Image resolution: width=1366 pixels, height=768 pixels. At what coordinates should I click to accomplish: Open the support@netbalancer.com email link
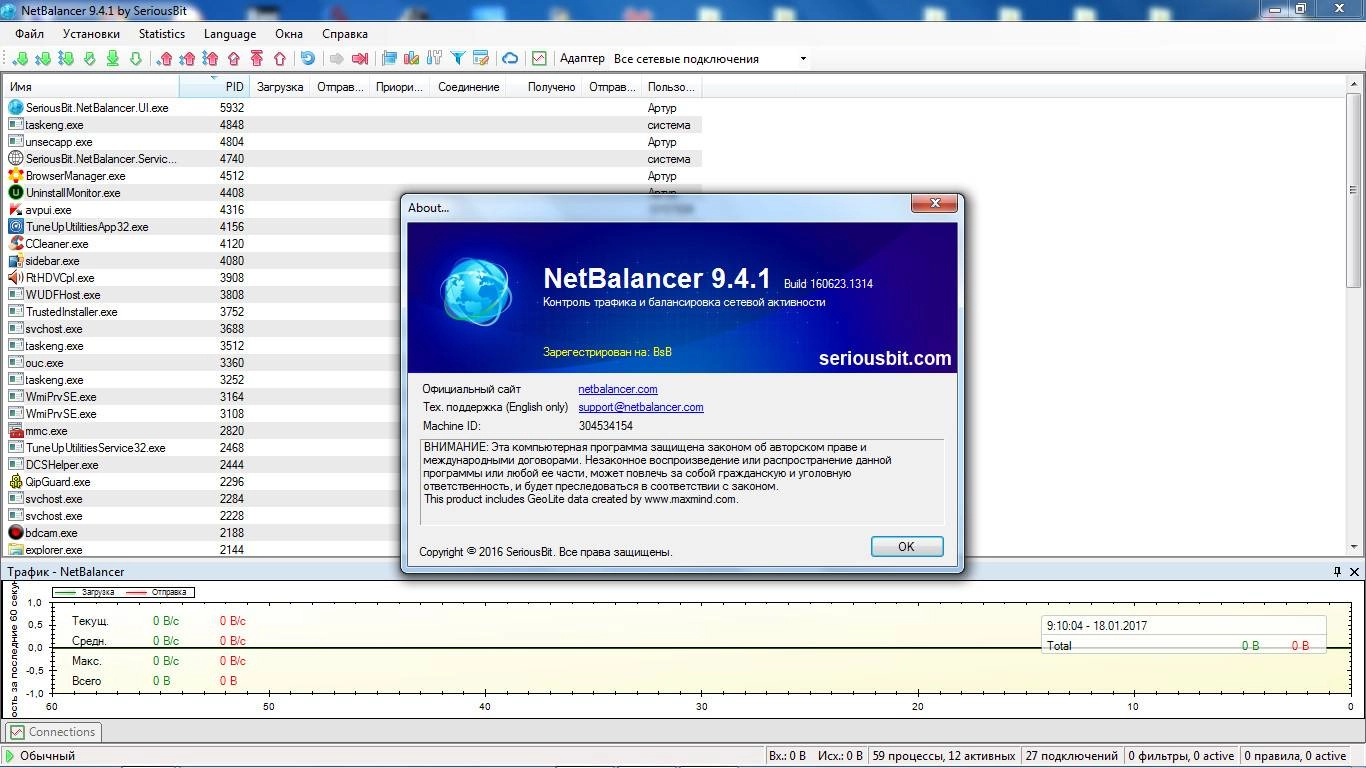click(x=641, y=407)
